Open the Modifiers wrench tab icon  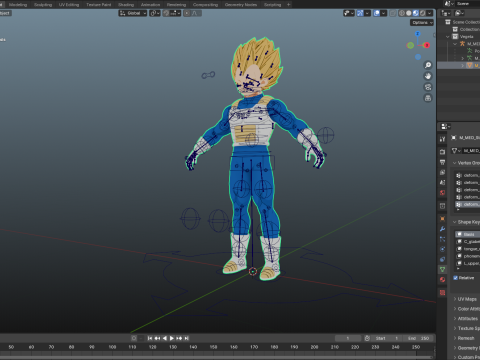coord(442,229)
